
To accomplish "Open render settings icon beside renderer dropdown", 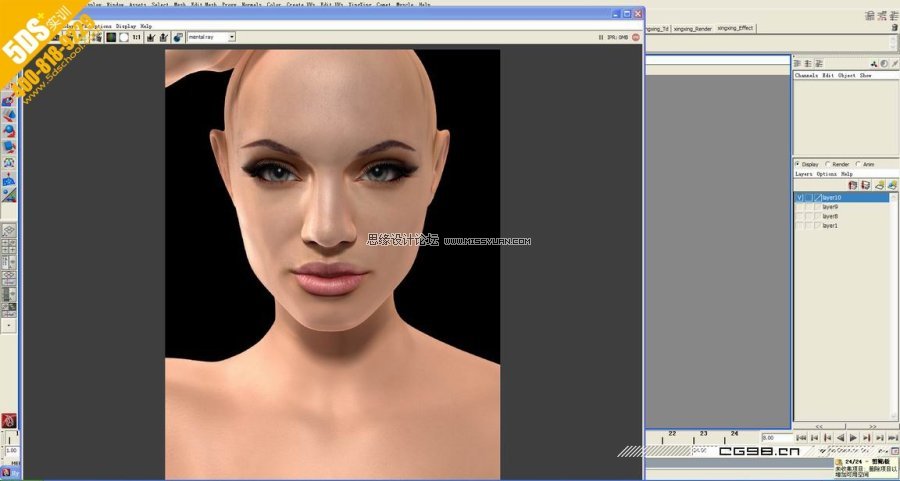I will coord(178,37).
